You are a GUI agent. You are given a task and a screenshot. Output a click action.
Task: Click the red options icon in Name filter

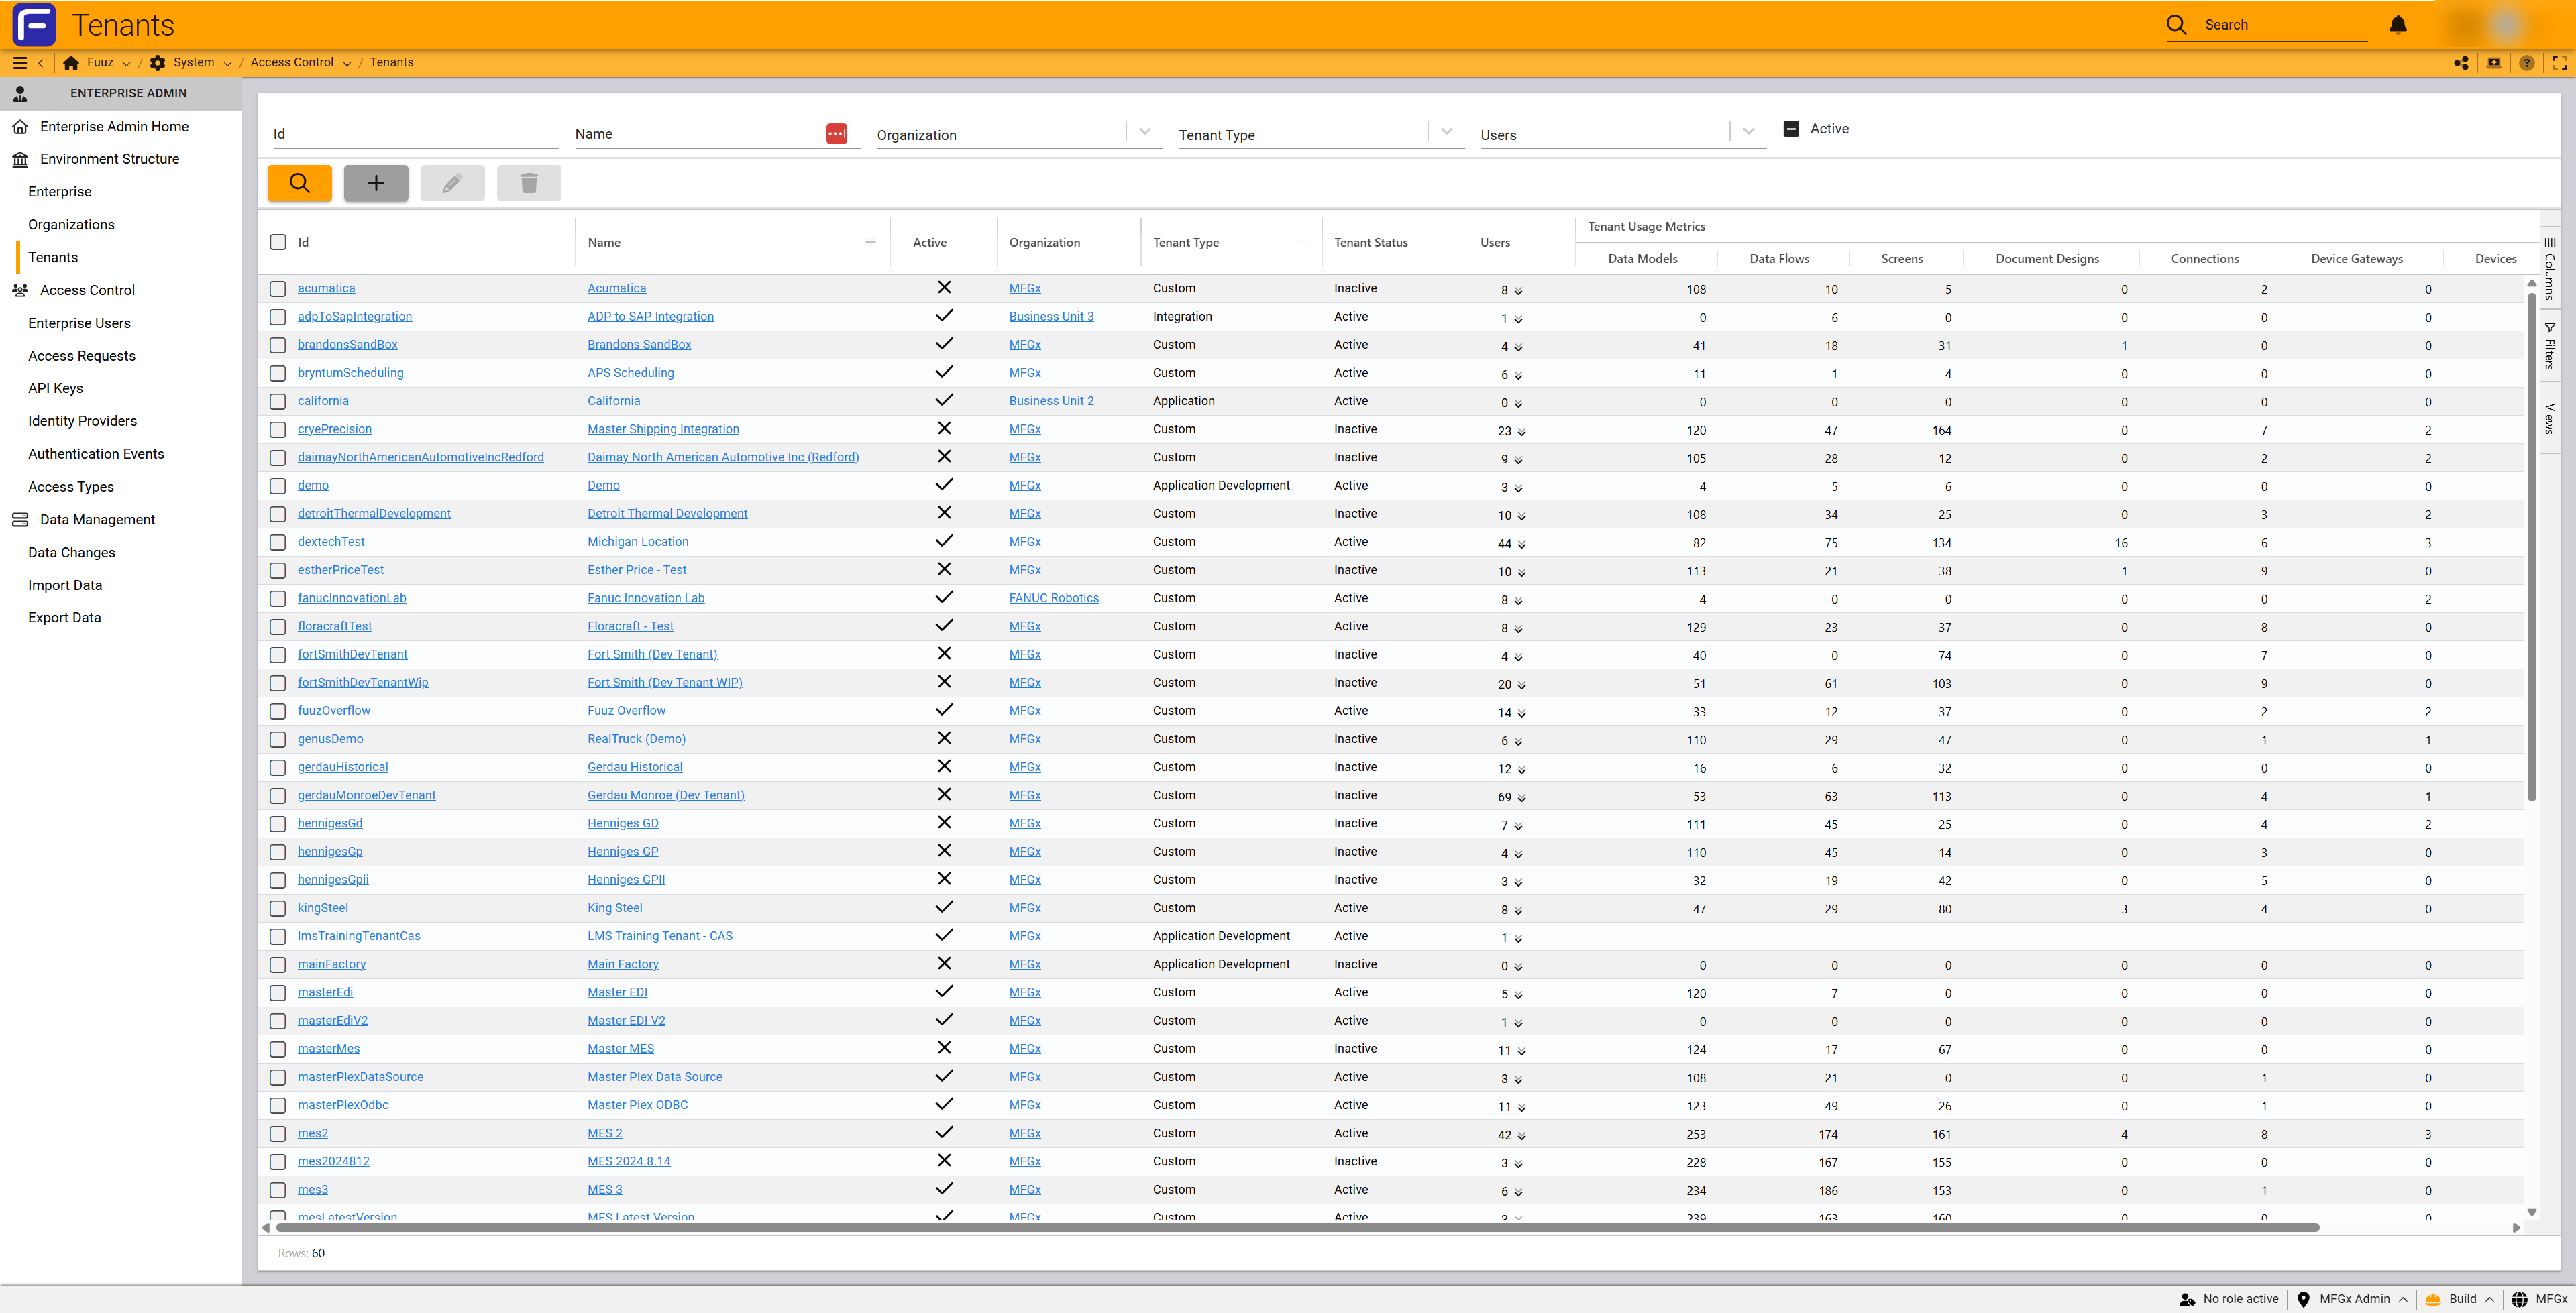(837, 133)
